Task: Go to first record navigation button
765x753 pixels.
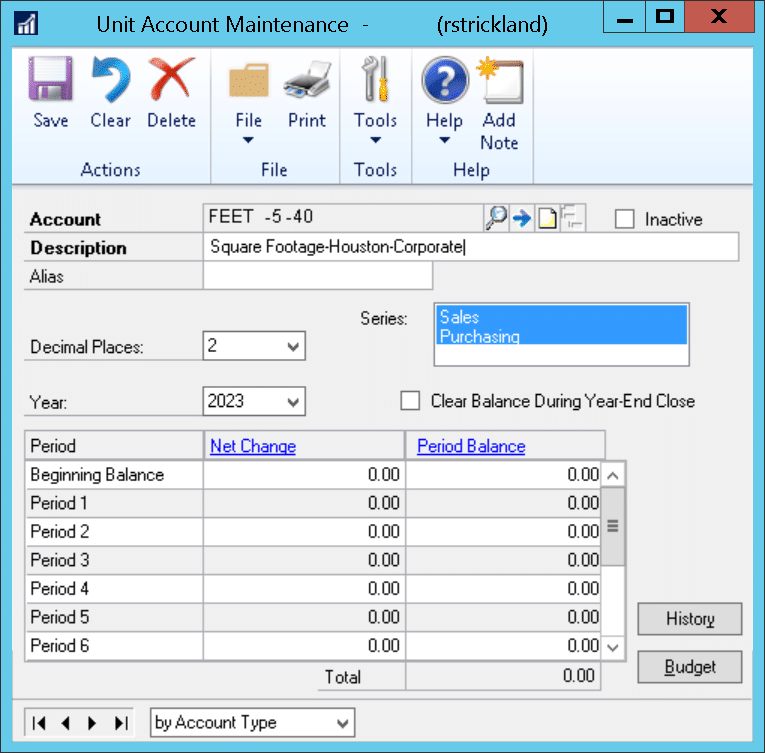Action: [x=39, y=723]
